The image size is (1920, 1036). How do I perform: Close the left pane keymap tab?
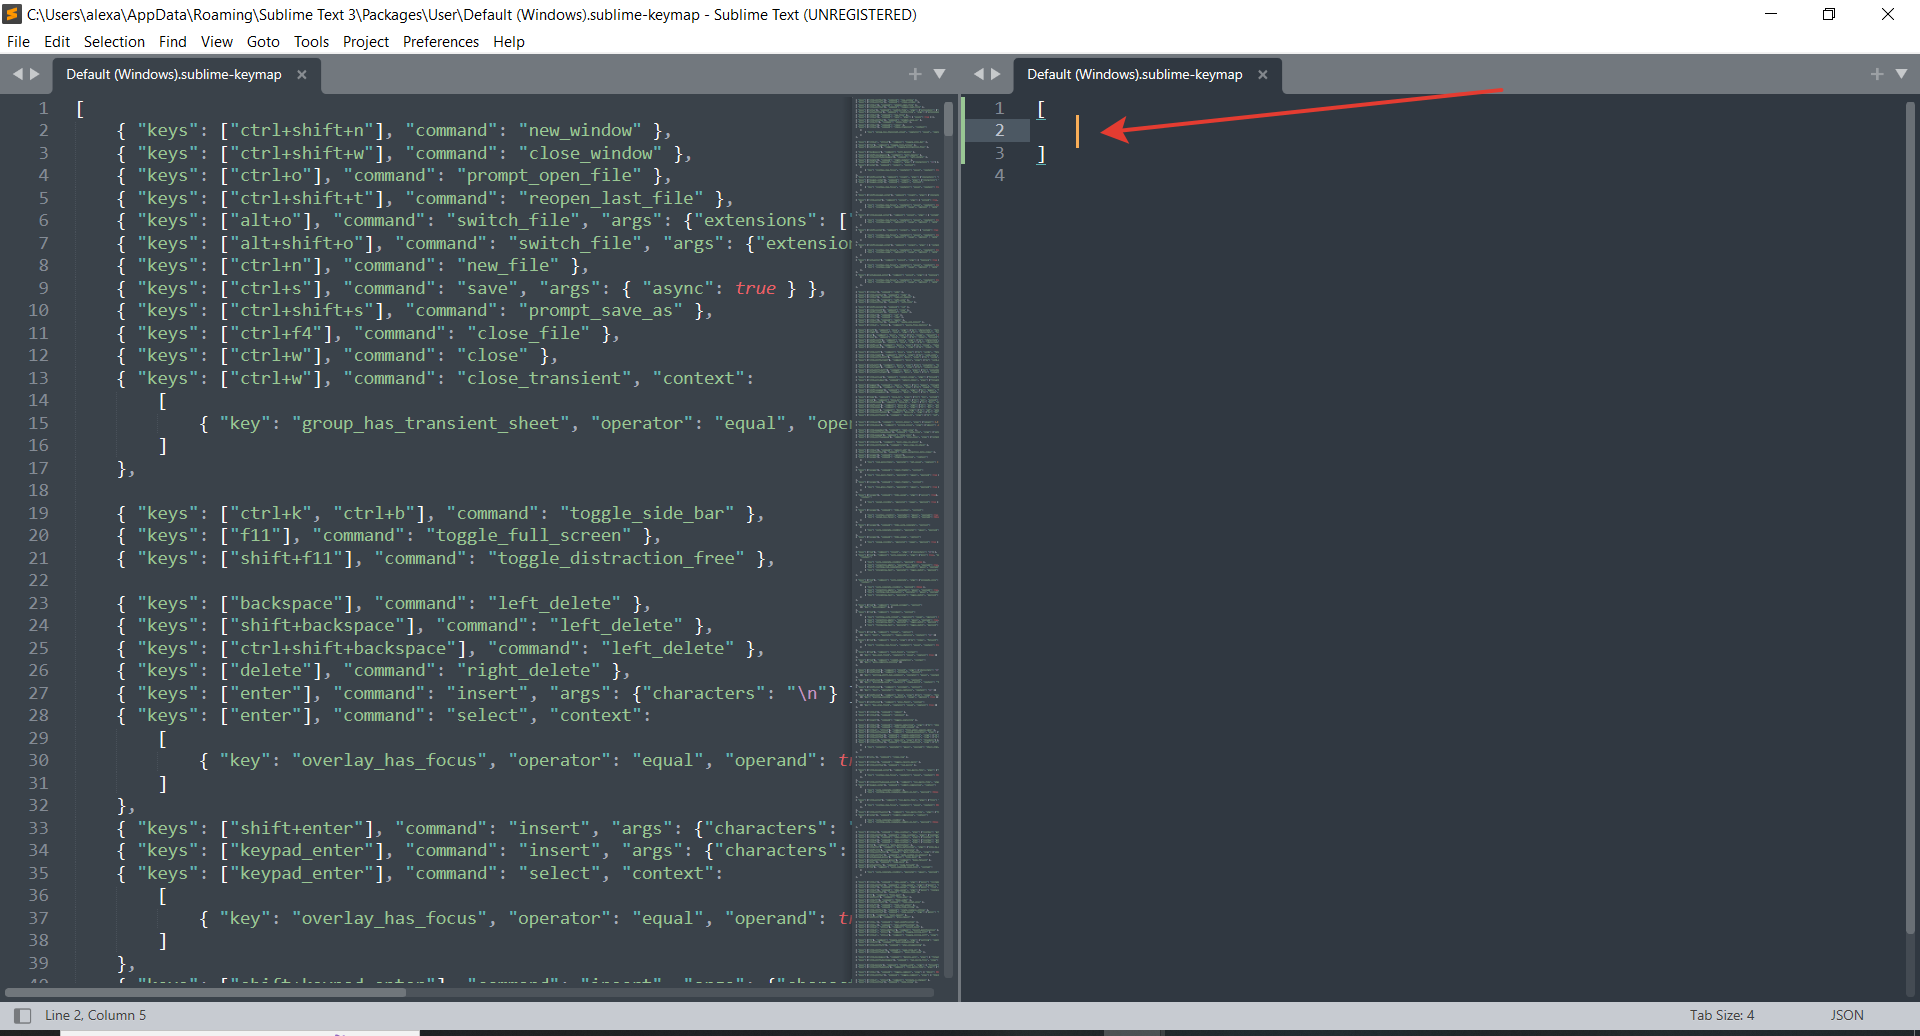tap(301, 74)
